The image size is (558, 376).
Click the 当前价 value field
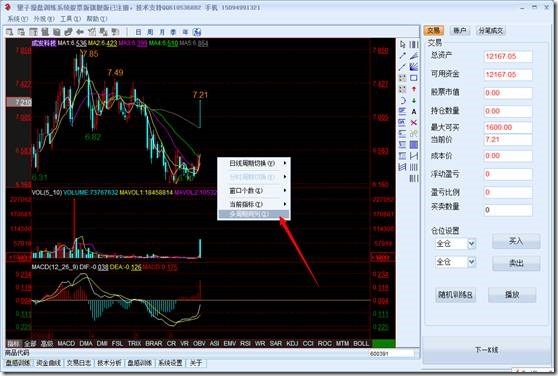(x=508, y=139)
